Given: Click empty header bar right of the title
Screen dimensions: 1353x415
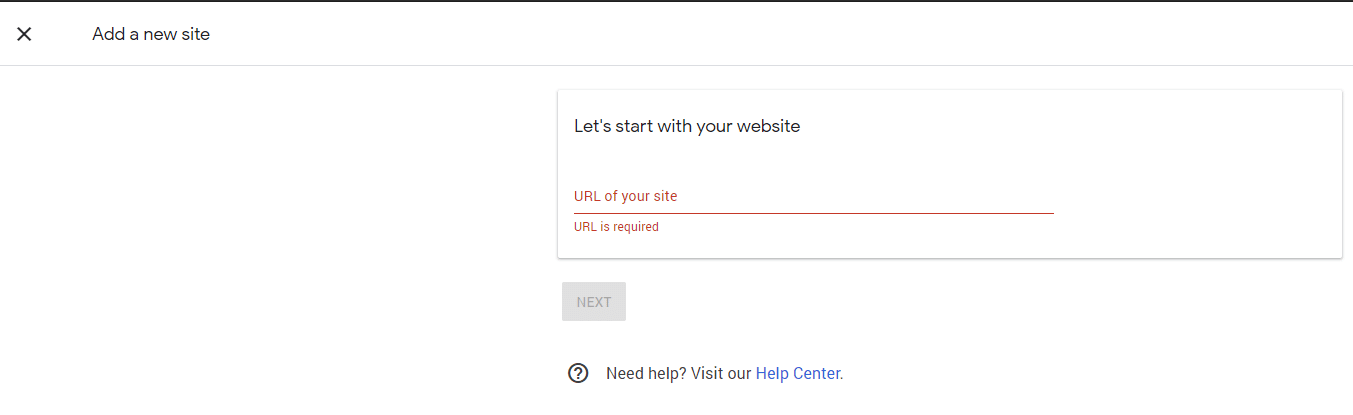Looking at the screenshot, I should tap(780, 34).
